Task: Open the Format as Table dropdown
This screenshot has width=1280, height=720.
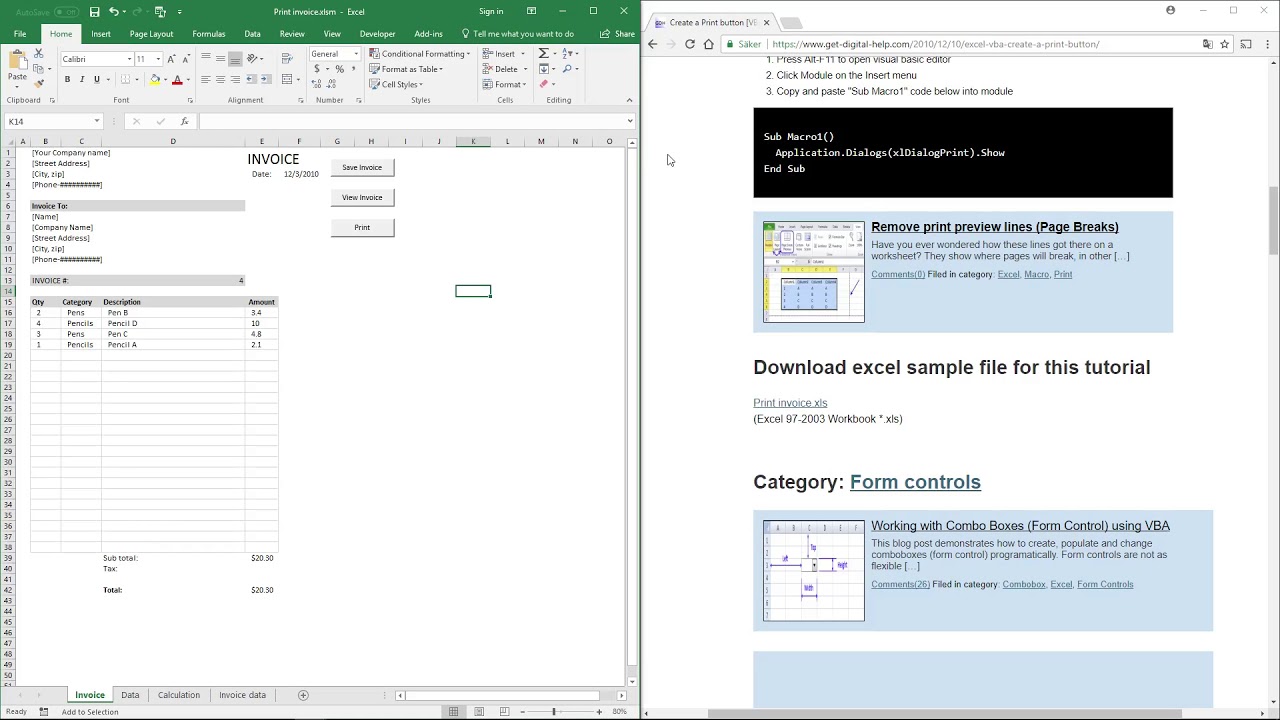Action: (x=406, y=69)
